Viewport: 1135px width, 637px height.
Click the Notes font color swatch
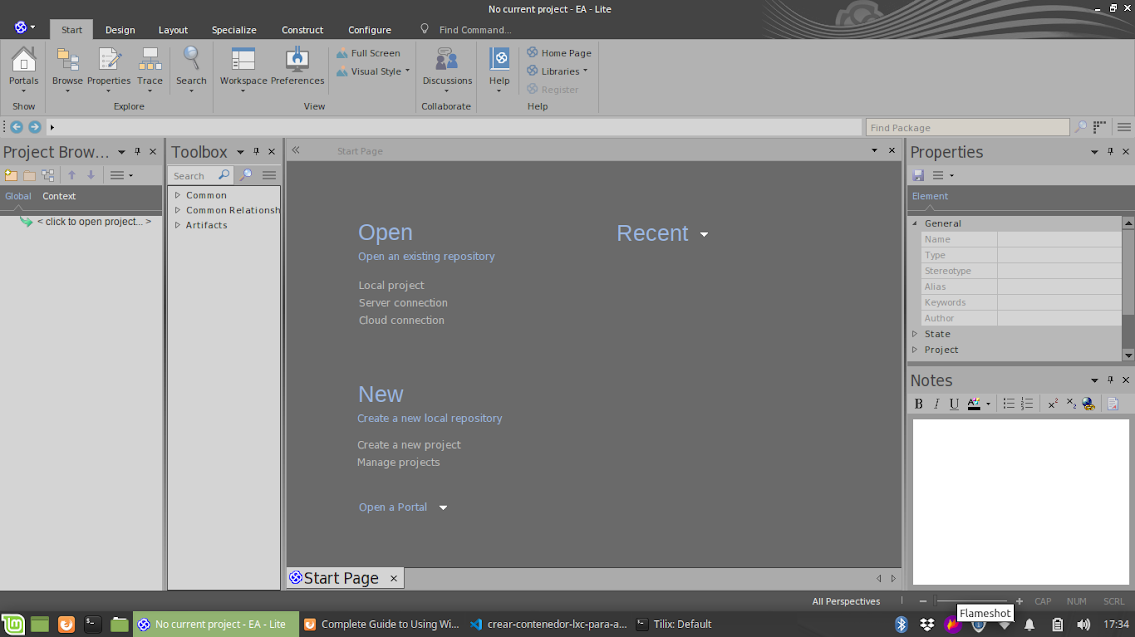pyautogui.click(x=974, y=404)
